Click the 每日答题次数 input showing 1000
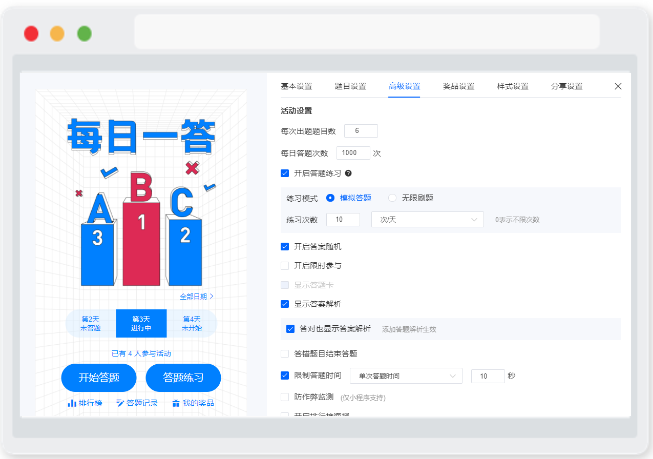This screenshot has height=459, width=653. click(x=353, y=153)
